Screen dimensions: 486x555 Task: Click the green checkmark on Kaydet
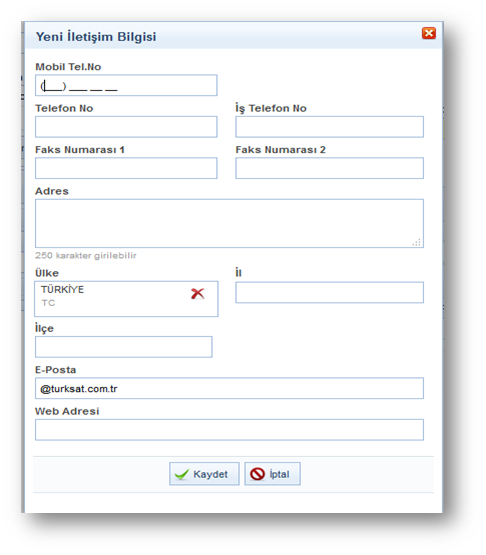tap(182, 474)
